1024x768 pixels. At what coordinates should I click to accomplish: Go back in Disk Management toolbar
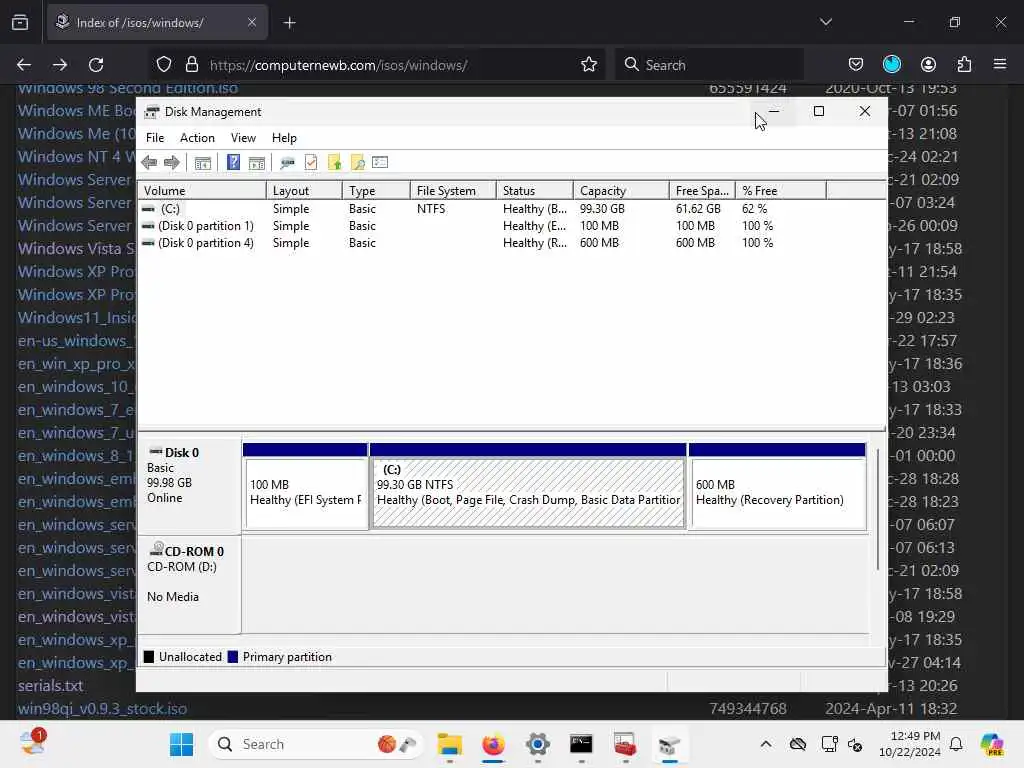tap(149, 163)
